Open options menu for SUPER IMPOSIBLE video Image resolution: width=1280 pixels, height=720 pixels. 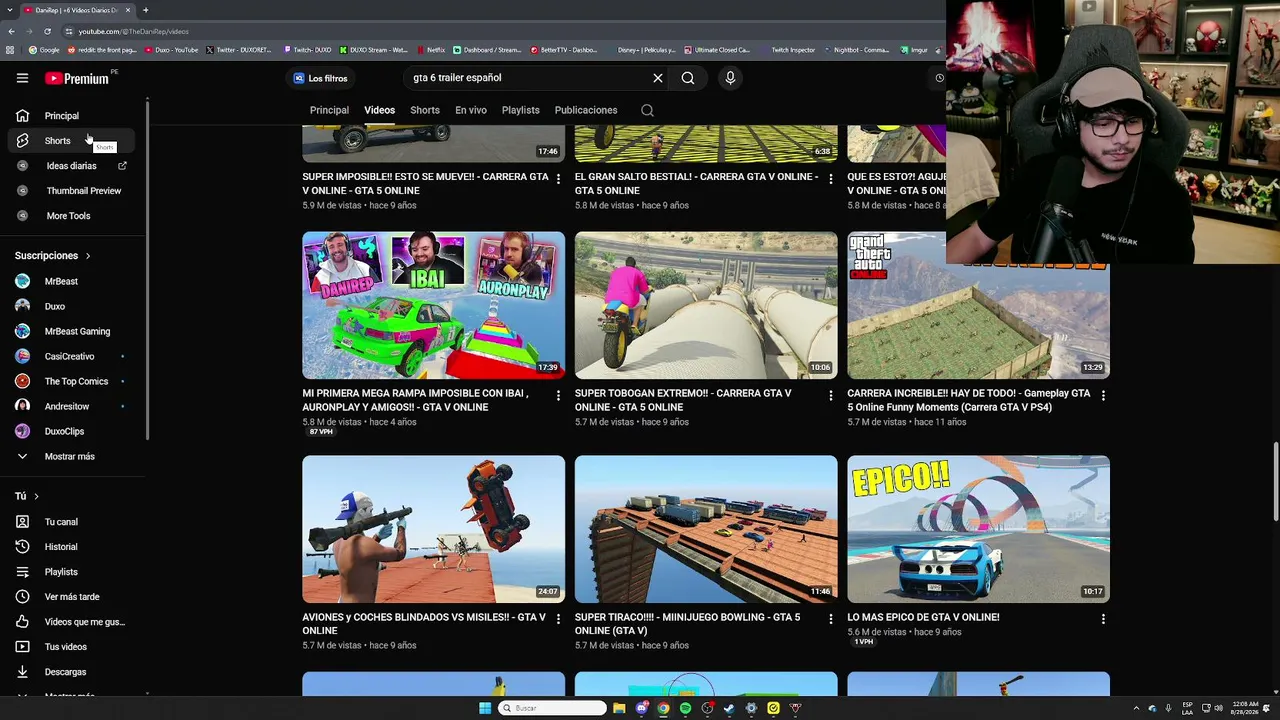pyautogui.click(x=558, y=179)
